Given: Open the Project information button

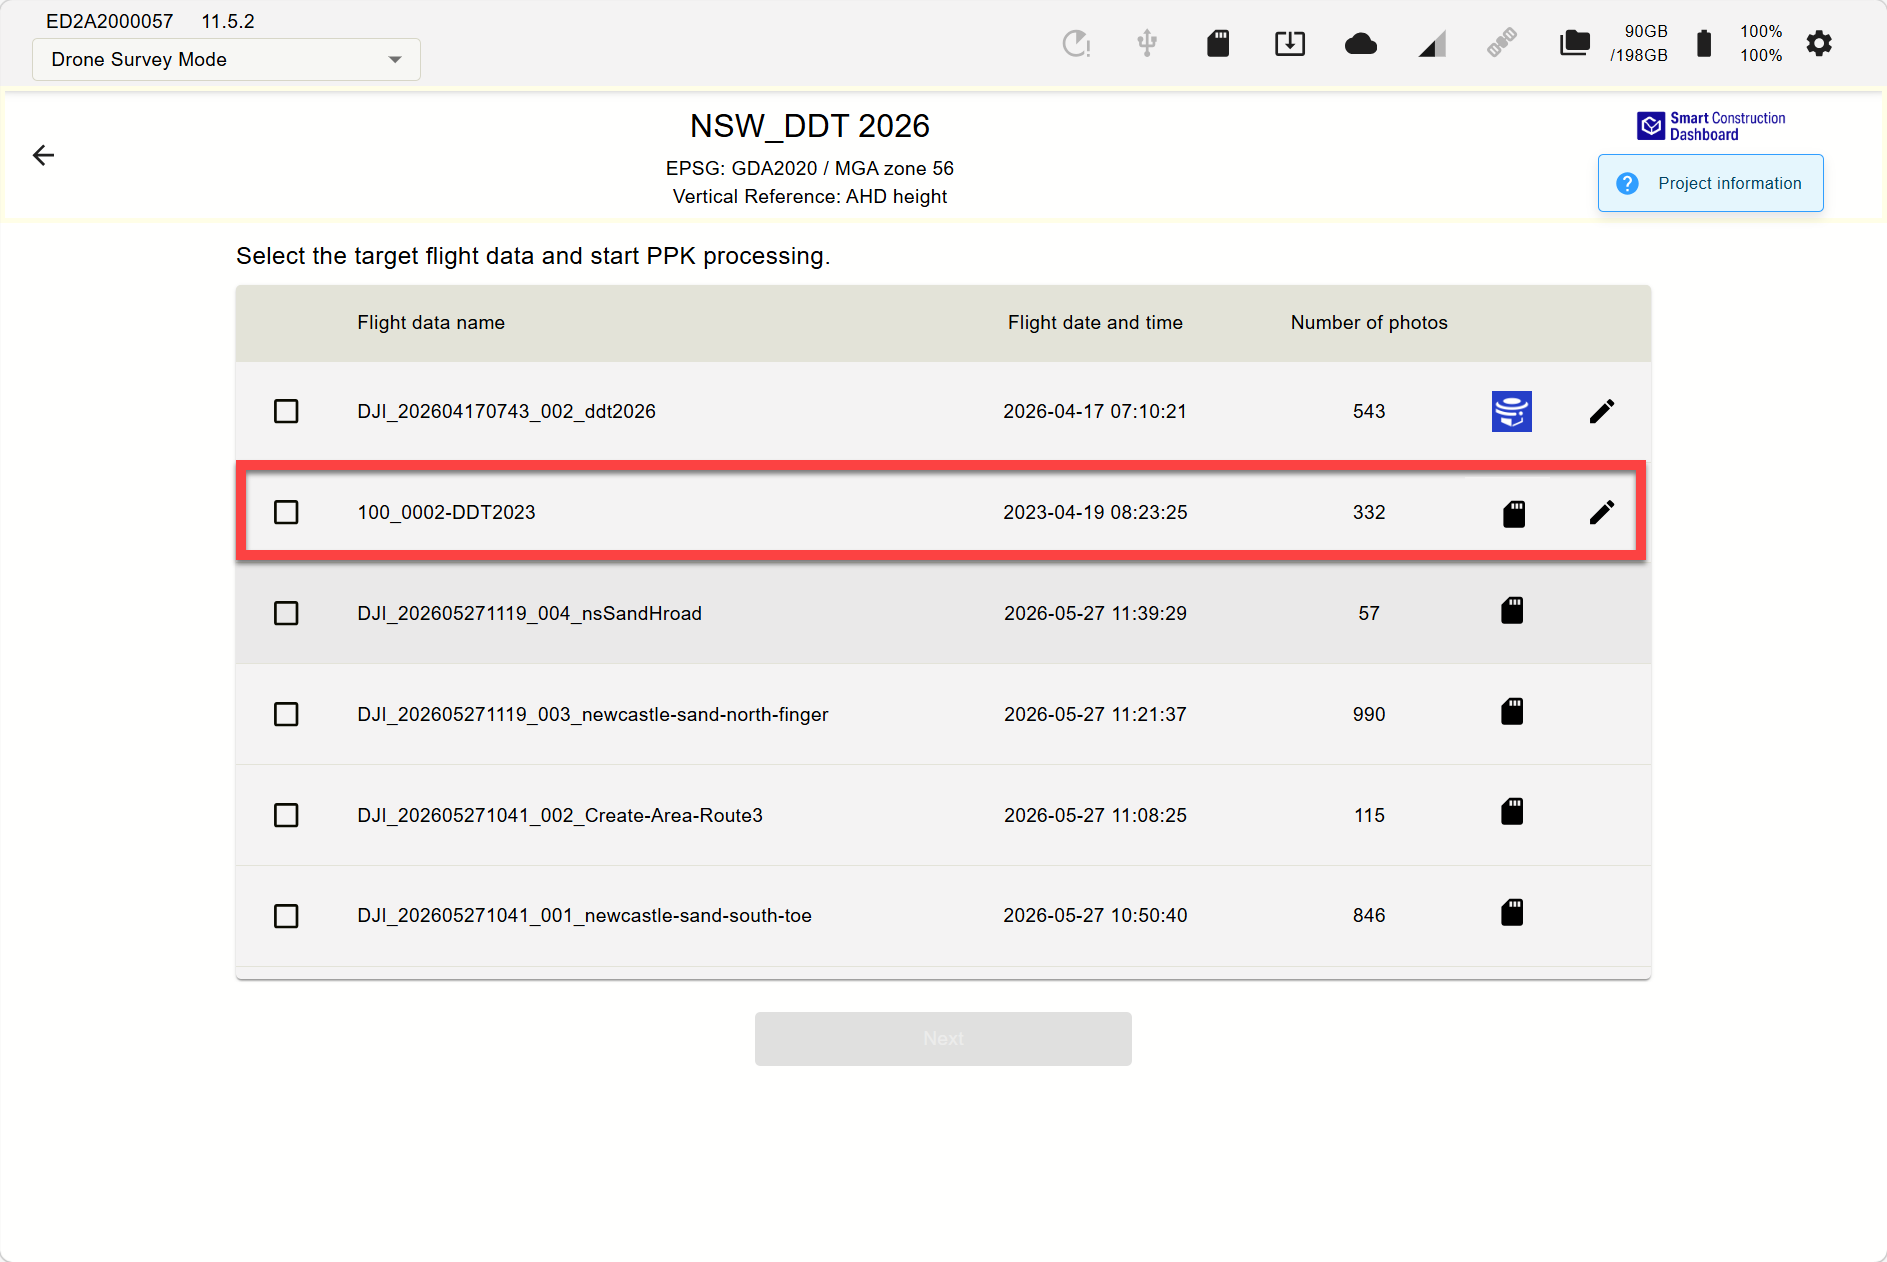Looking at the screenshot, I should [x=1711, y=183].
